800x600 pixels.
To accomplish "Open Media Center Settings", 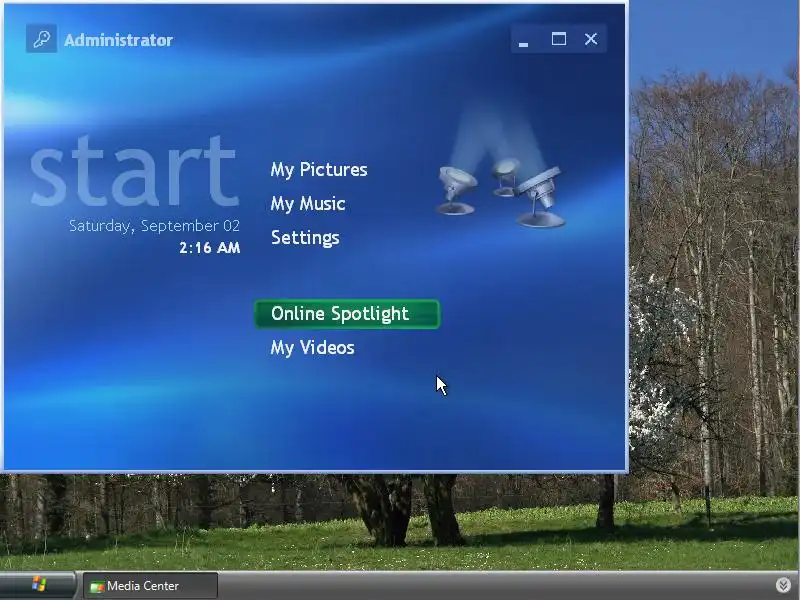I will pyautogui.click(x=305, y=238).
